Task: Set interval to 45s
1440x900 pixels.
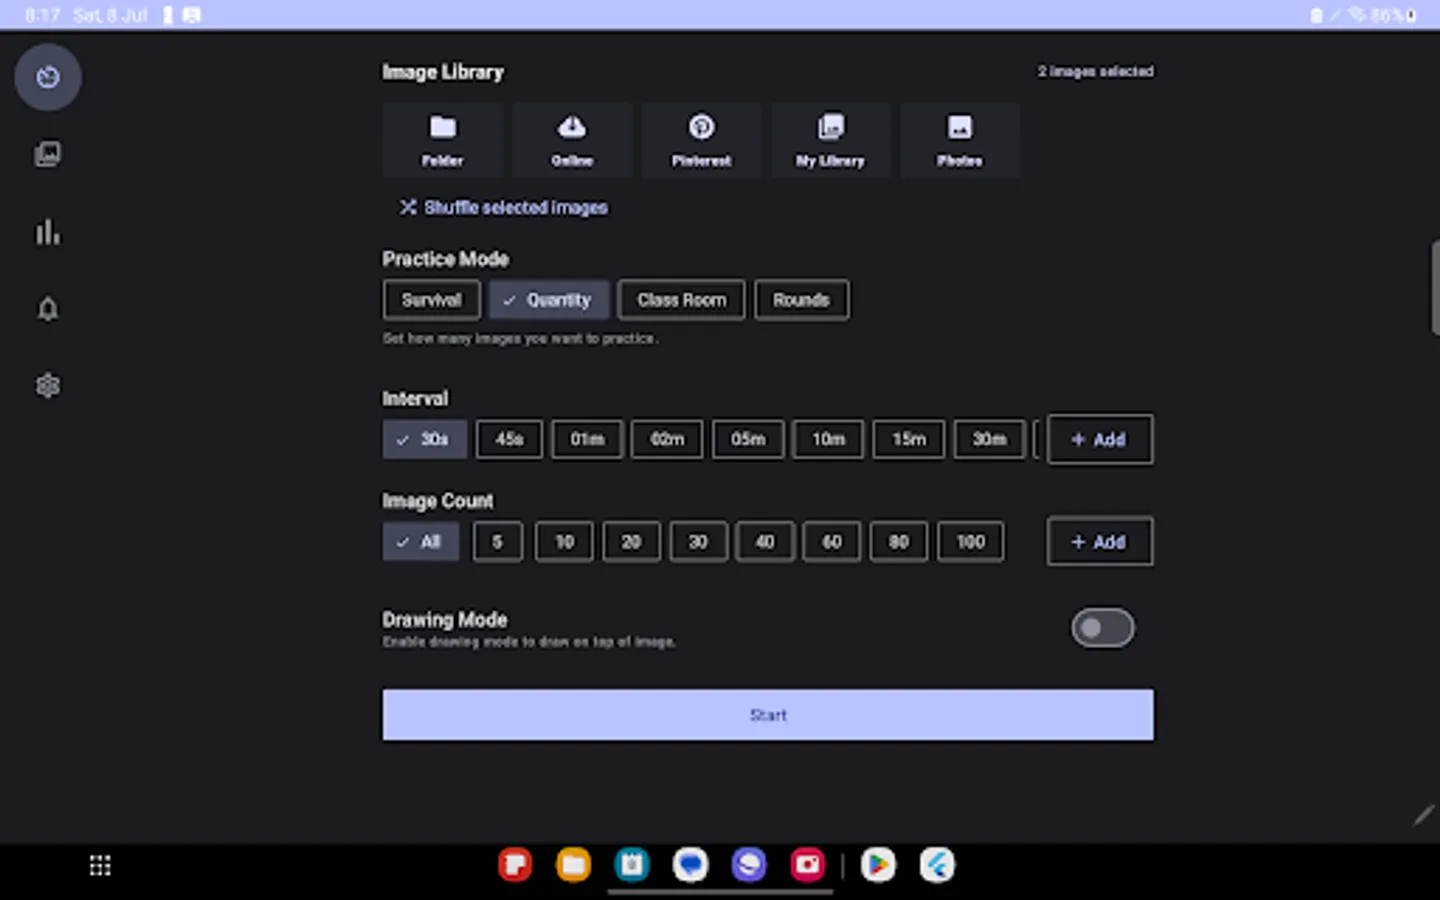Action: coord(509,439)
